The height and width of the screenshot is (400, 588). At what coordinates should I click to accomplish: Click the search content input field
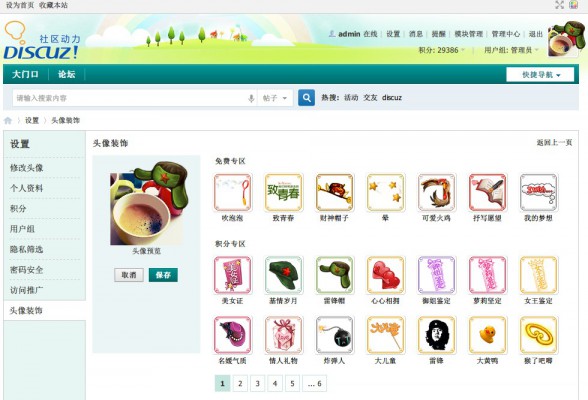tap(130, 98)
